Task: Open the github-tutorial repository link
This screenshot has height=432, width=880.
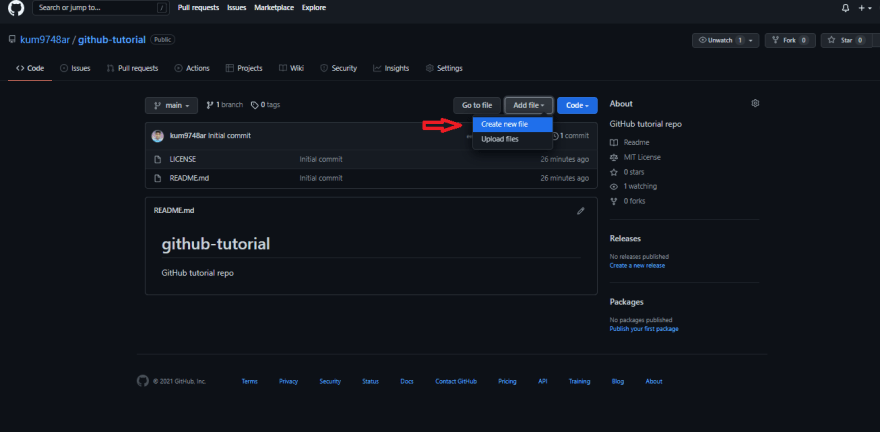Action: tap(112, 40)
